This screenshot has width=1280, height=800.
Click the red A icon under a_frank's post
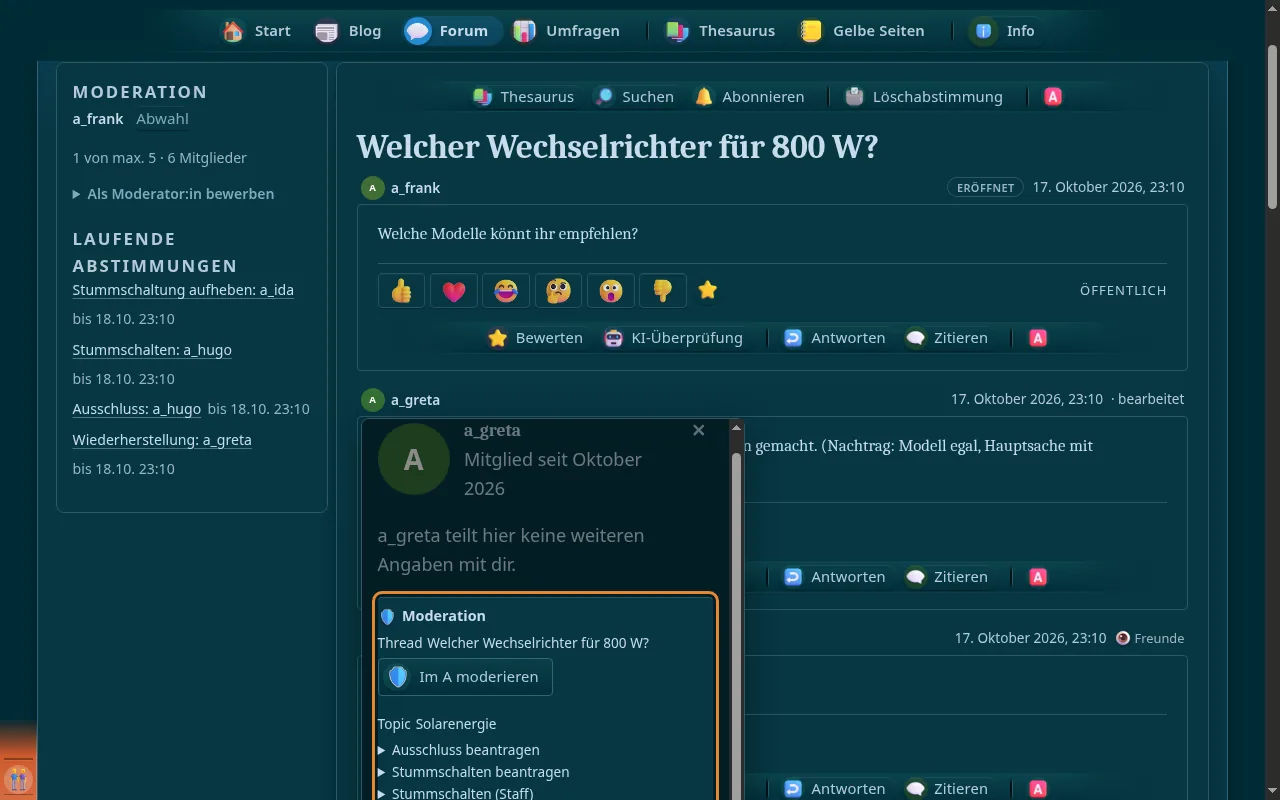(x=1038, y=338)
